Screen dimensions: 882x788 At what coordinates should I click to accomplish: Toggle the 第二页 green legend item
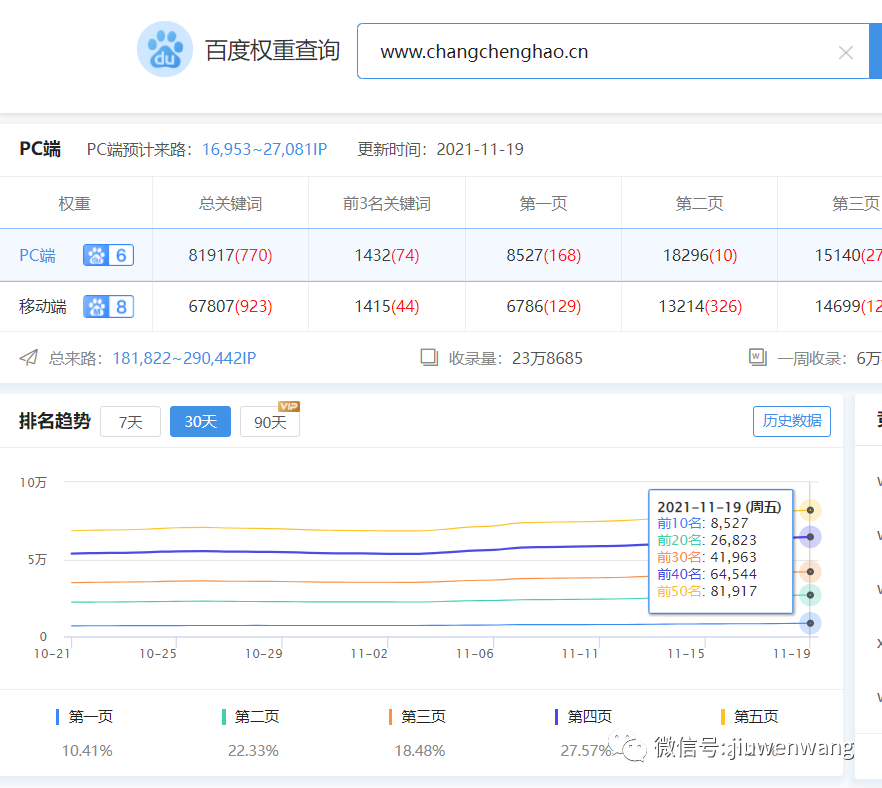(251, 717)
